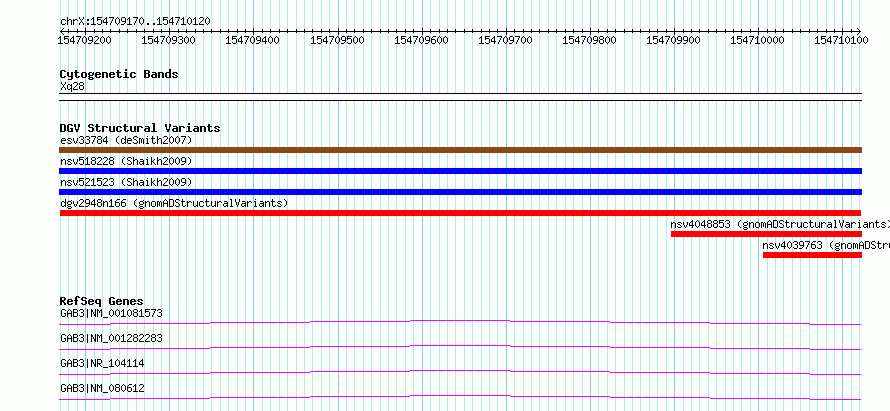The height and width of the screenshot is (411, 890).
Task: Click the nsv521523 (Shaikh2009) label
Action: coord(126,182)
